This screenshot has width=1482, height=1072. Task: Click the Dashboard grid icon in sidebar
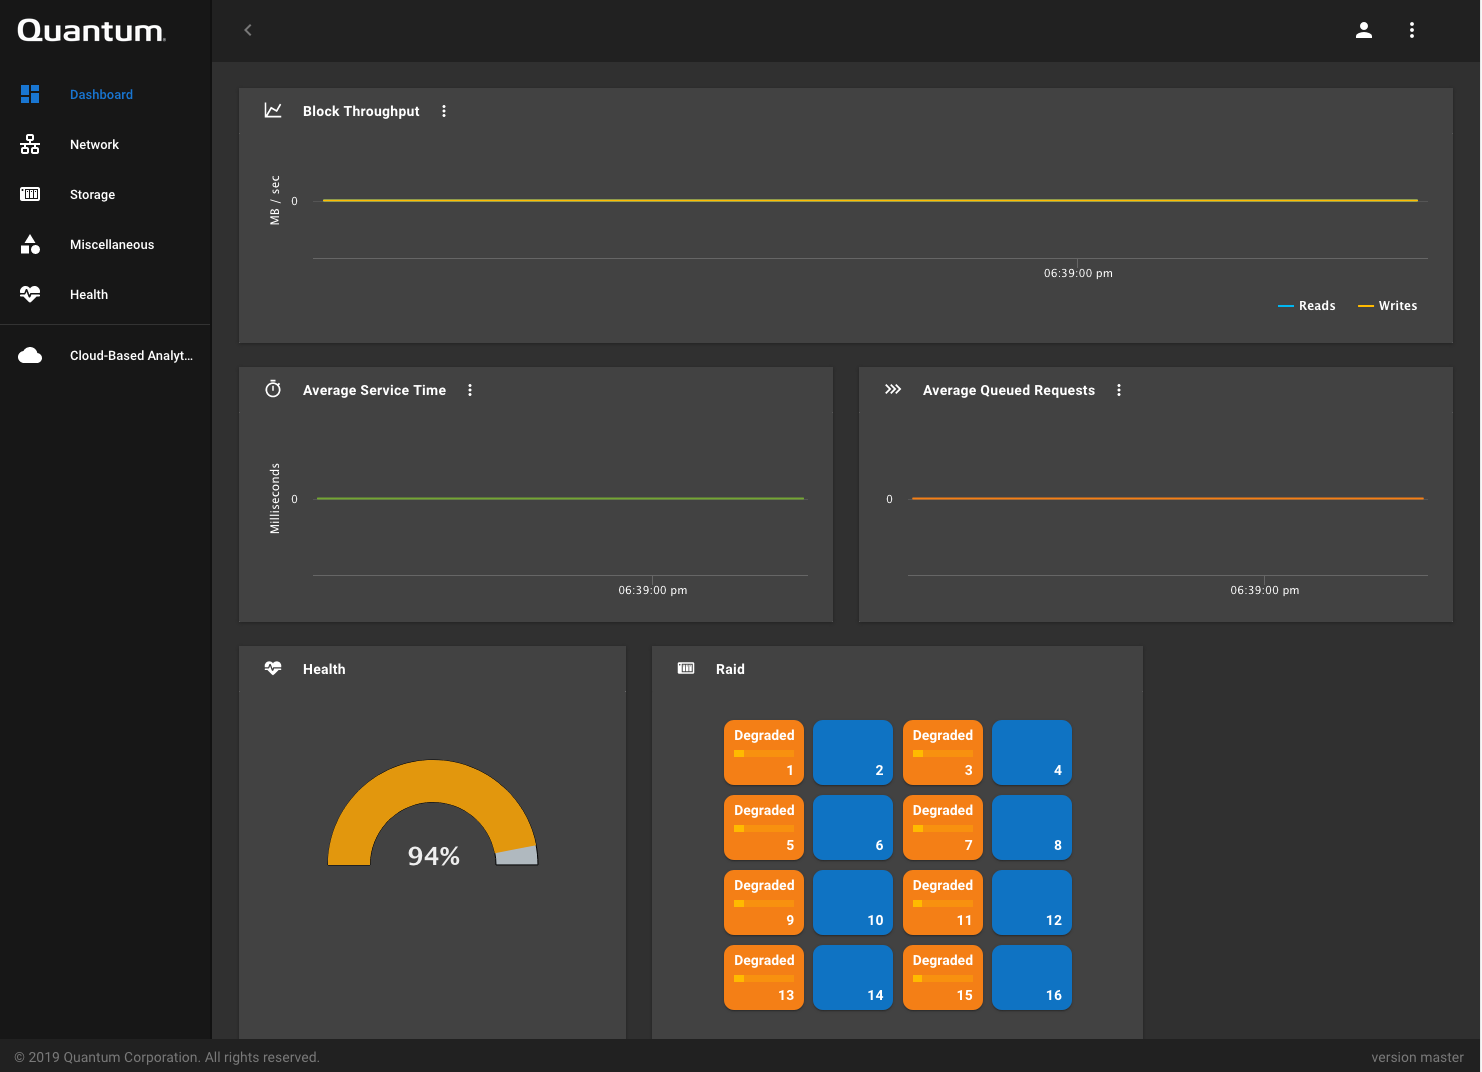30,94
